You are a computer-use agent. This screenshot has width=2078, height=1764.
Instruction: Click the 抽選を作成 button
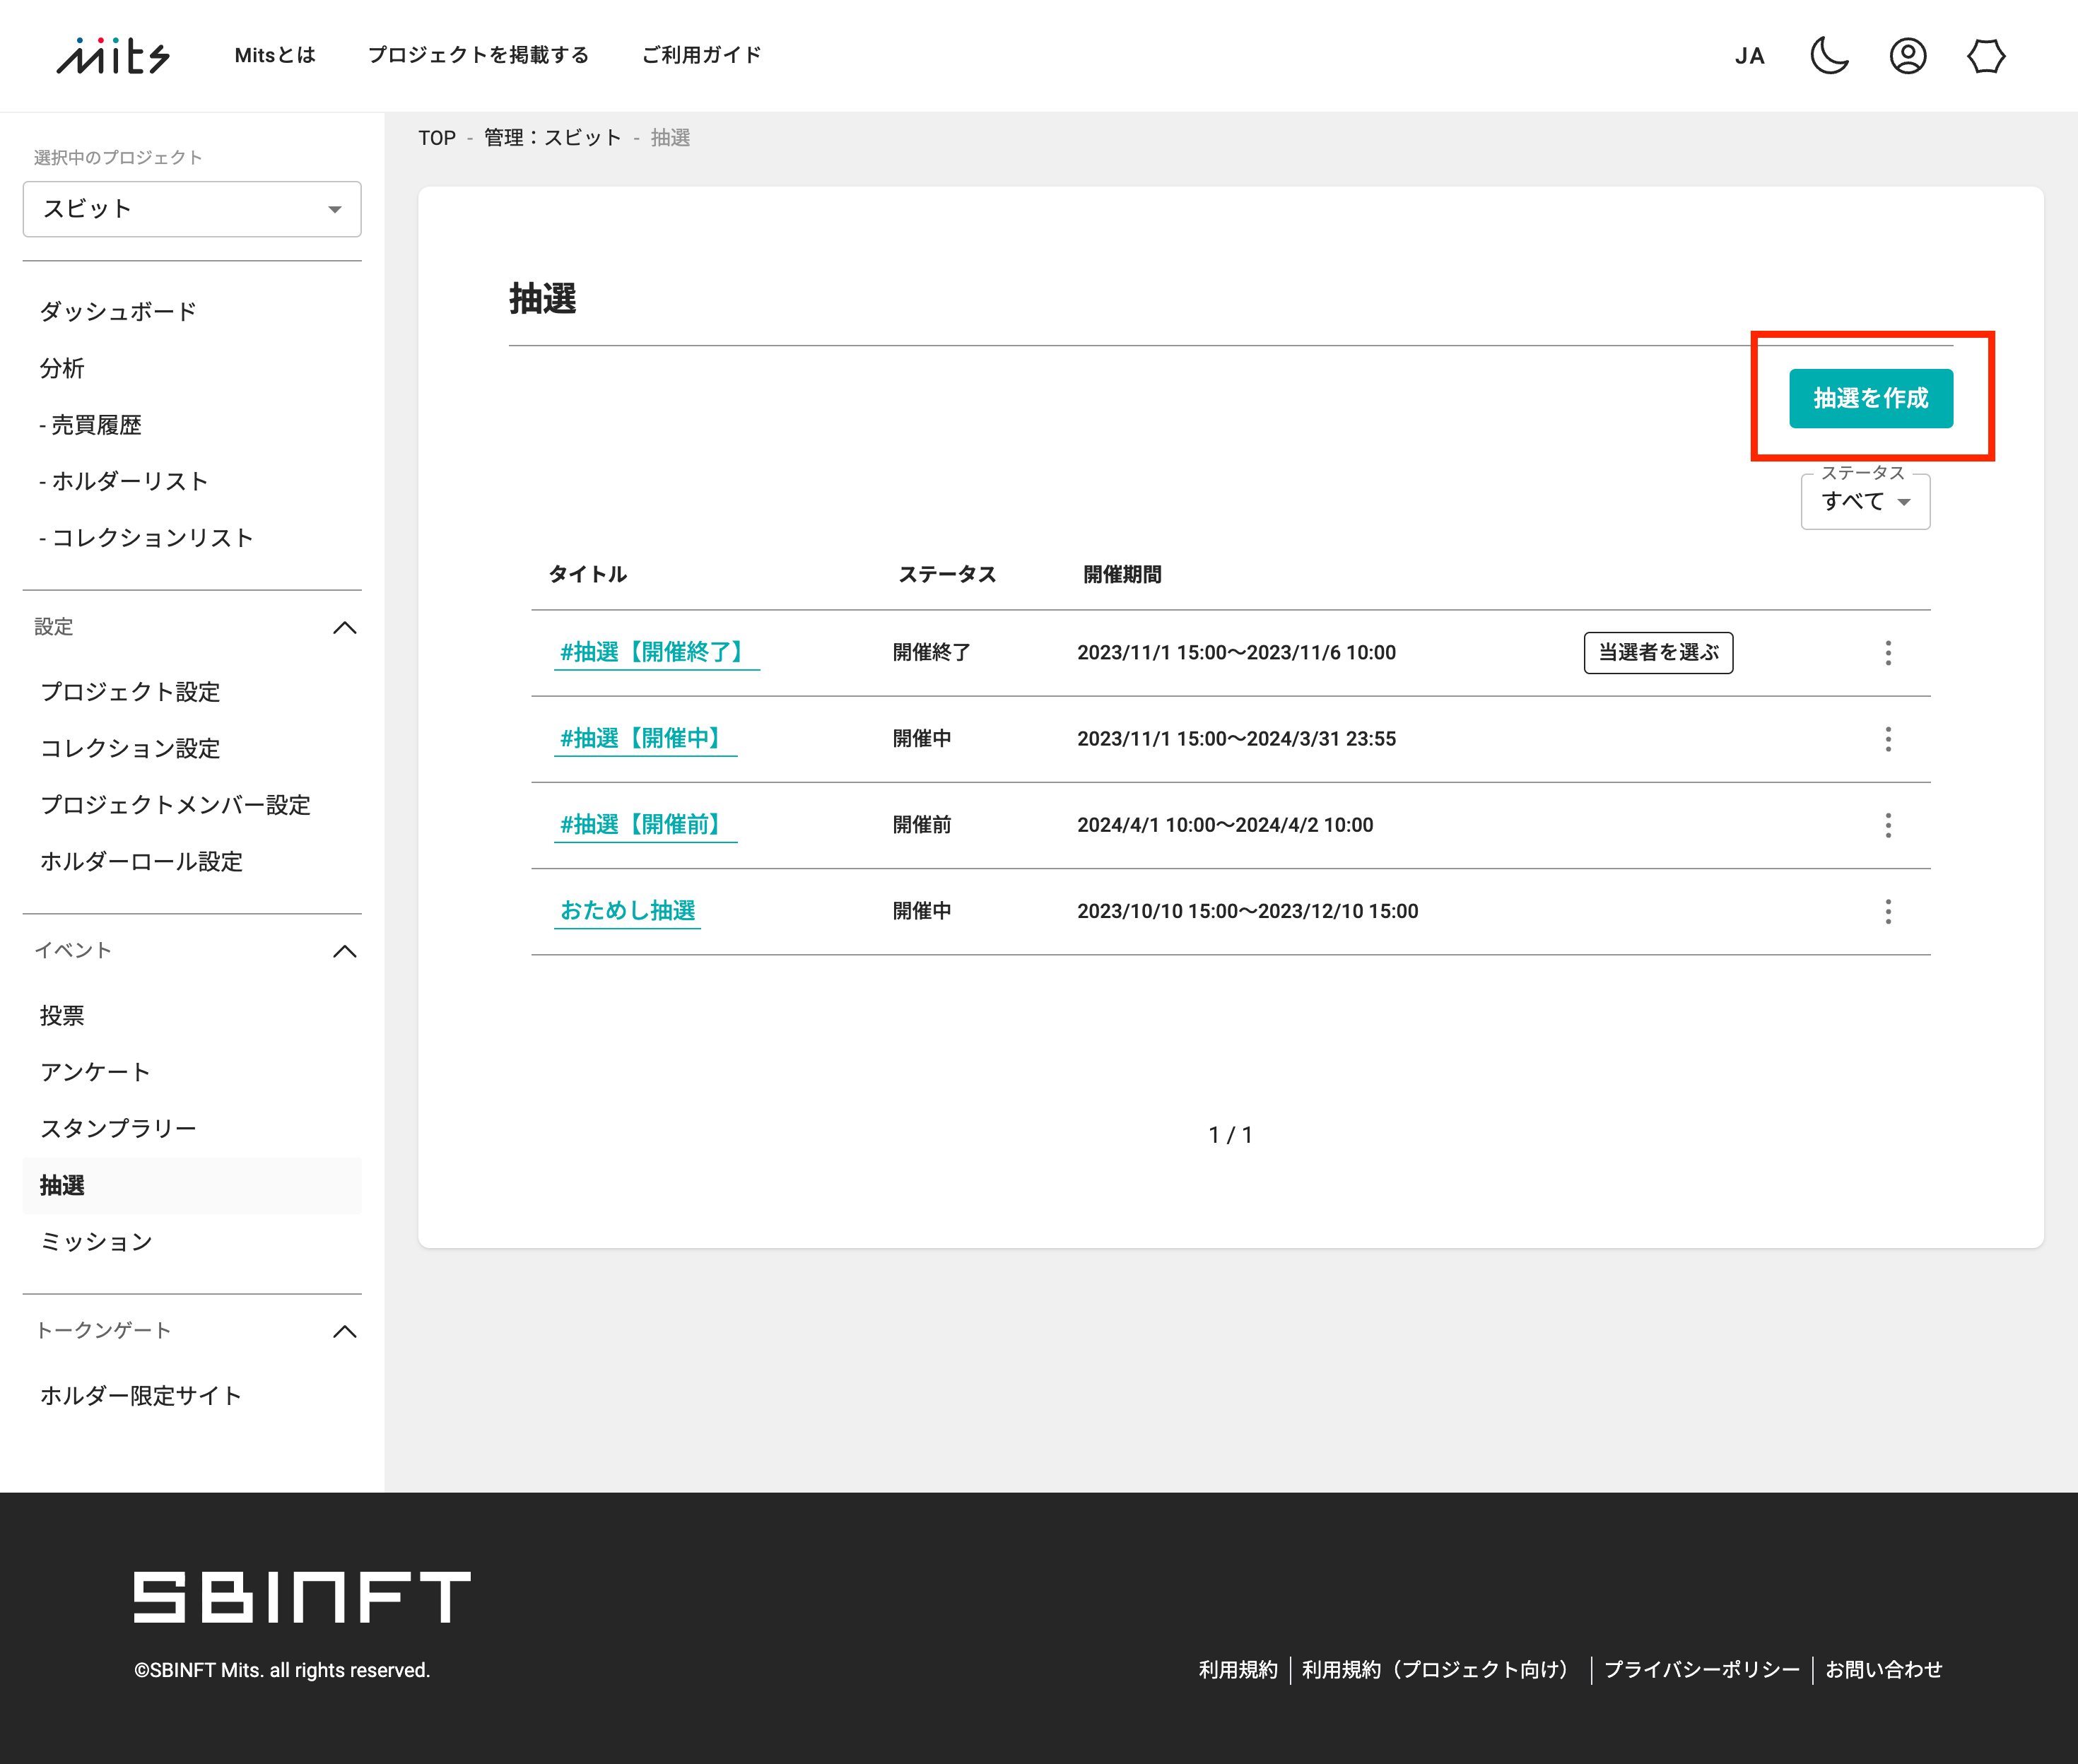(x=1871, y=398)
